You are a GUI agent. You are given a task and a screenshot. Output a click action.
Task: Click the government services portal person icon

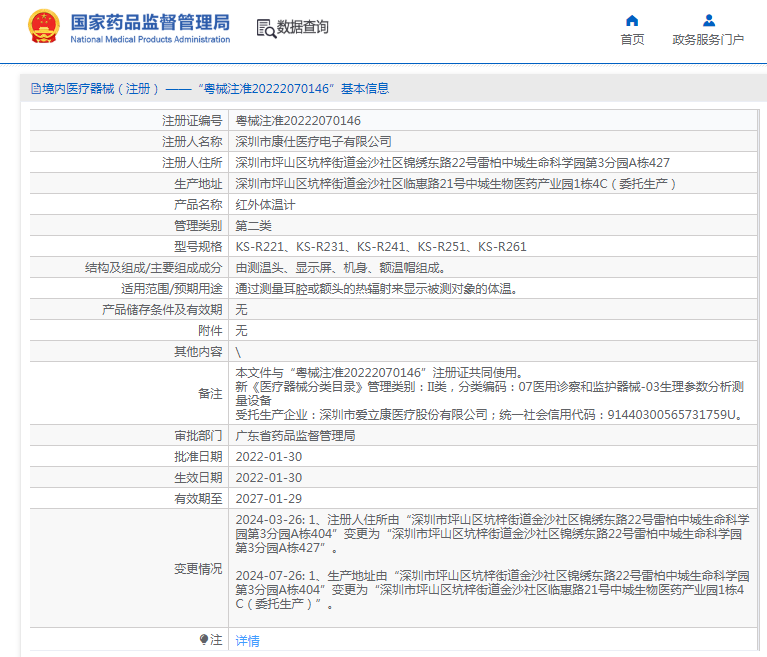709,21
